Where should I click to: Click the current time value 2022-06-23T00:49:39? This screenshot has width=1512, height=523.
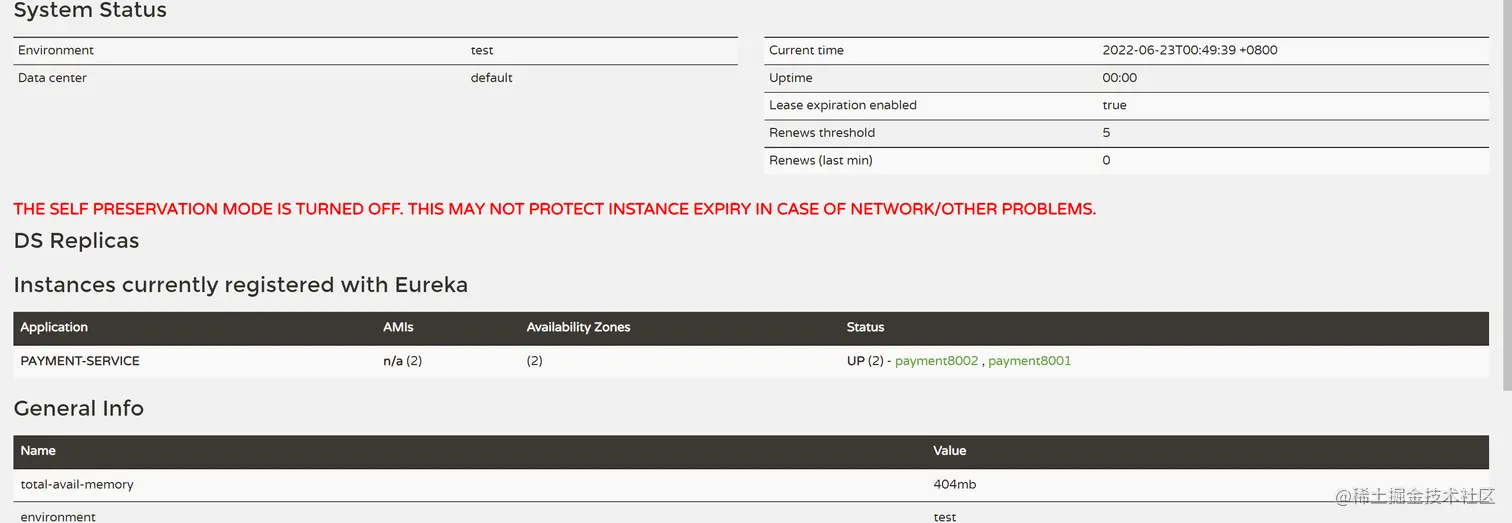pyautogui.click(x=1189, y=50)
